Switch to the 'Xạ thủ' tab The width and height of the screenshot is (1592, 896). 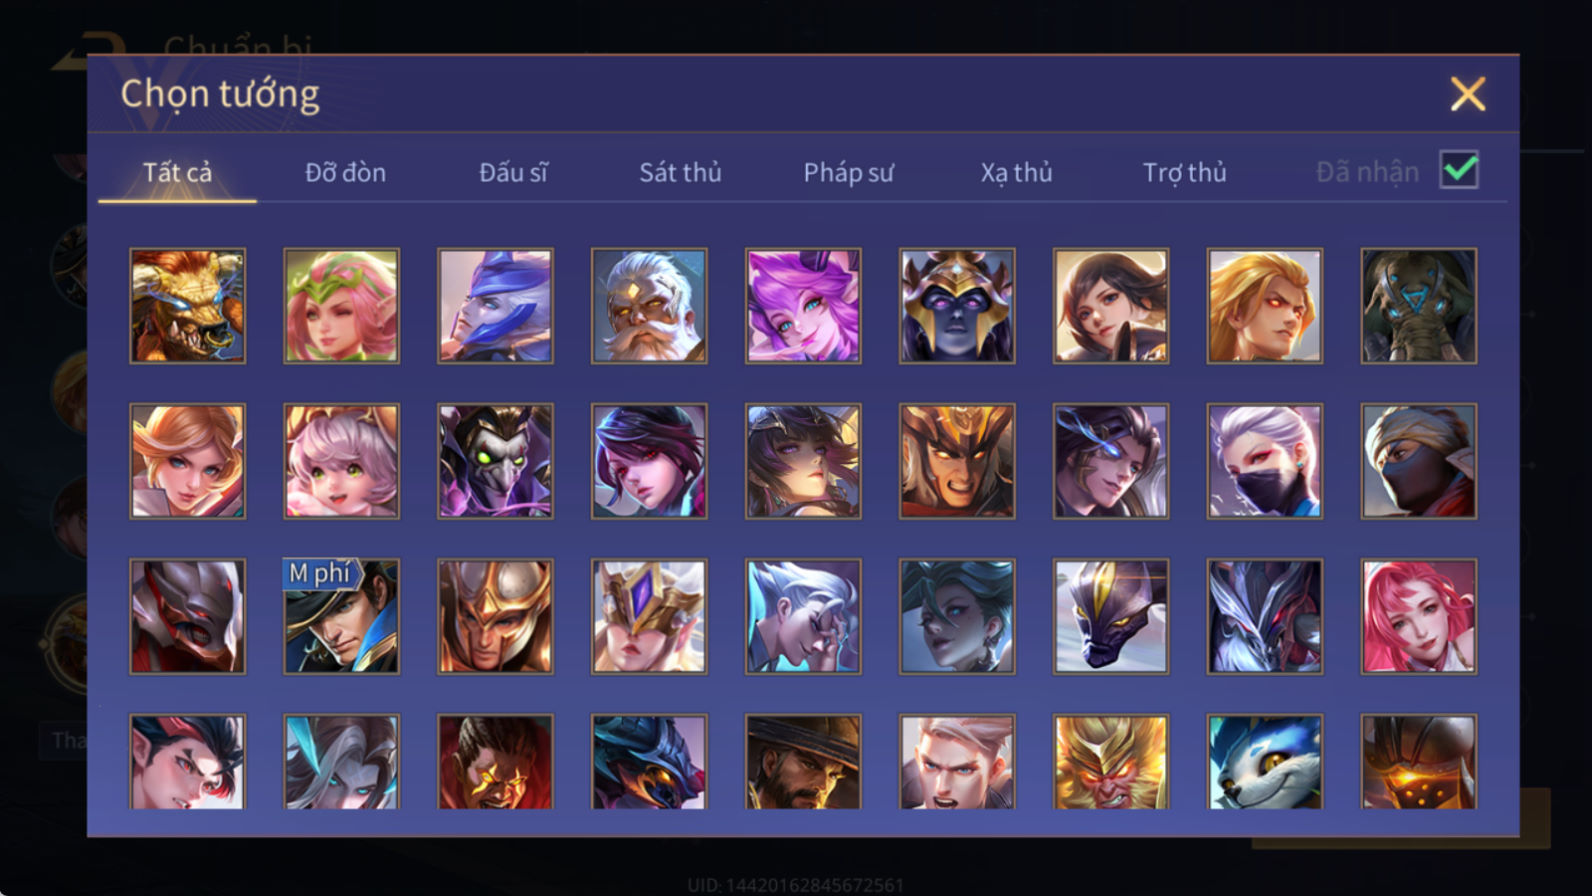[1016, 173]
